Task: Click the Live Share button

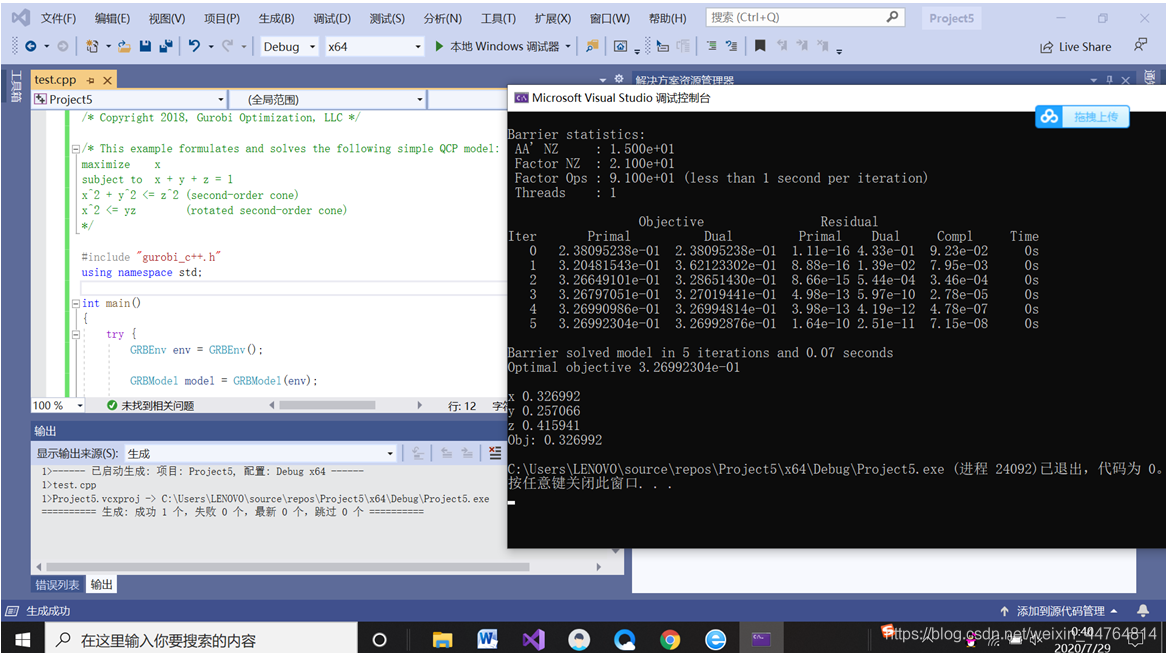Action: [x=1075, y=47]
